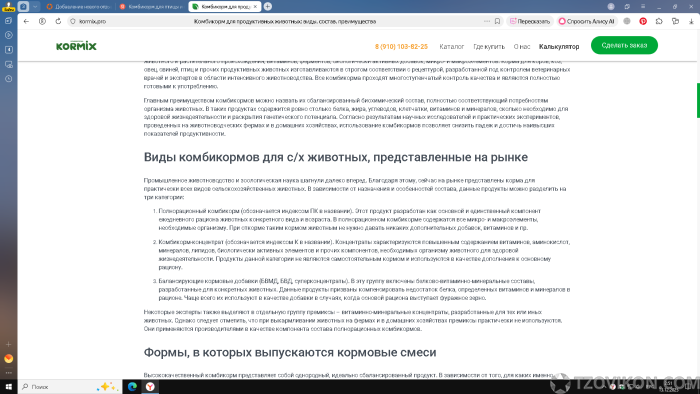
Task: Close the active Комбикорм tab
Action: coord(255,7)
